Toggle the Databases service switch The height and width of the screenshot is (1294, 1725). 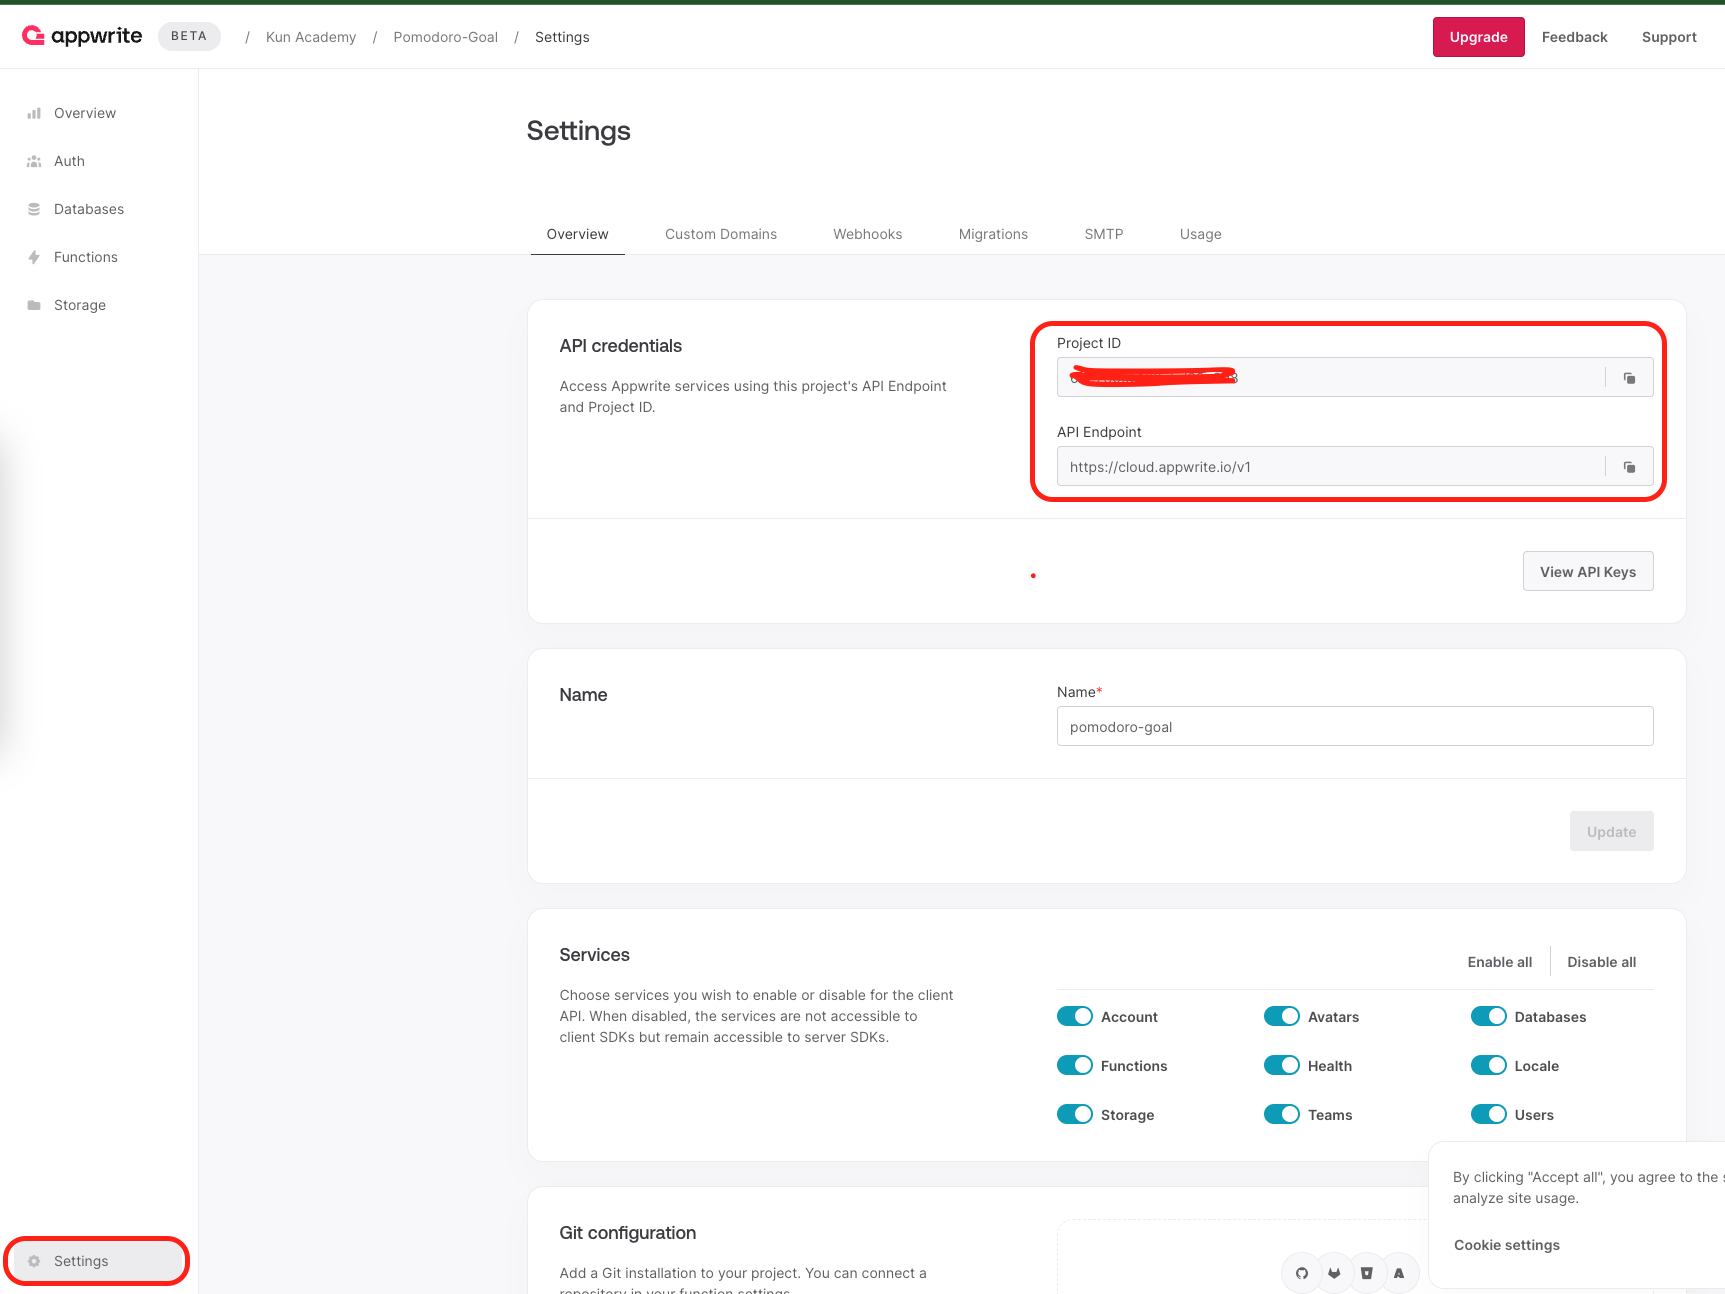(x=1489, y=1016)
